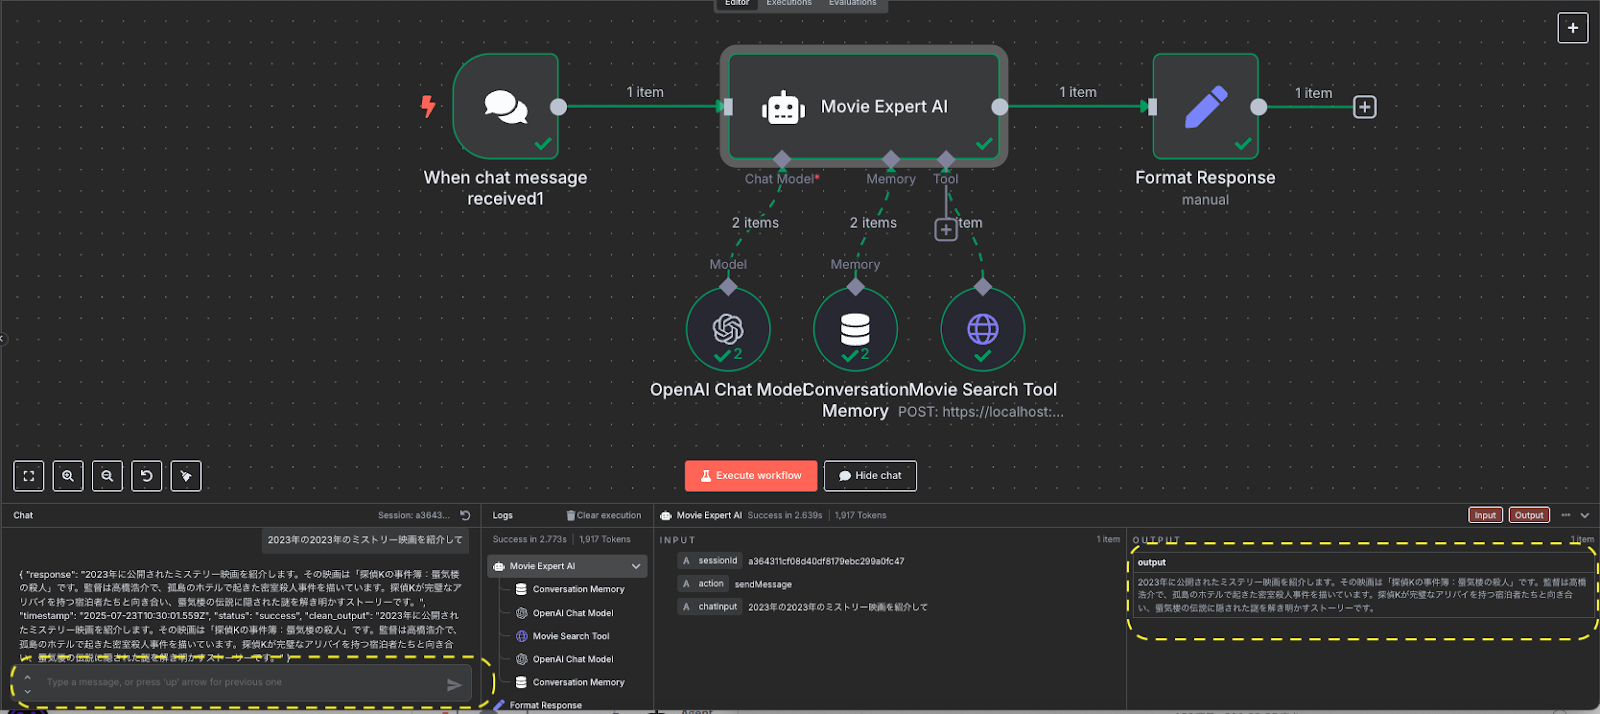Screen dimensions: 1600x714
Task: Click the Session: a3643... label in chat header
Action: 414,516
